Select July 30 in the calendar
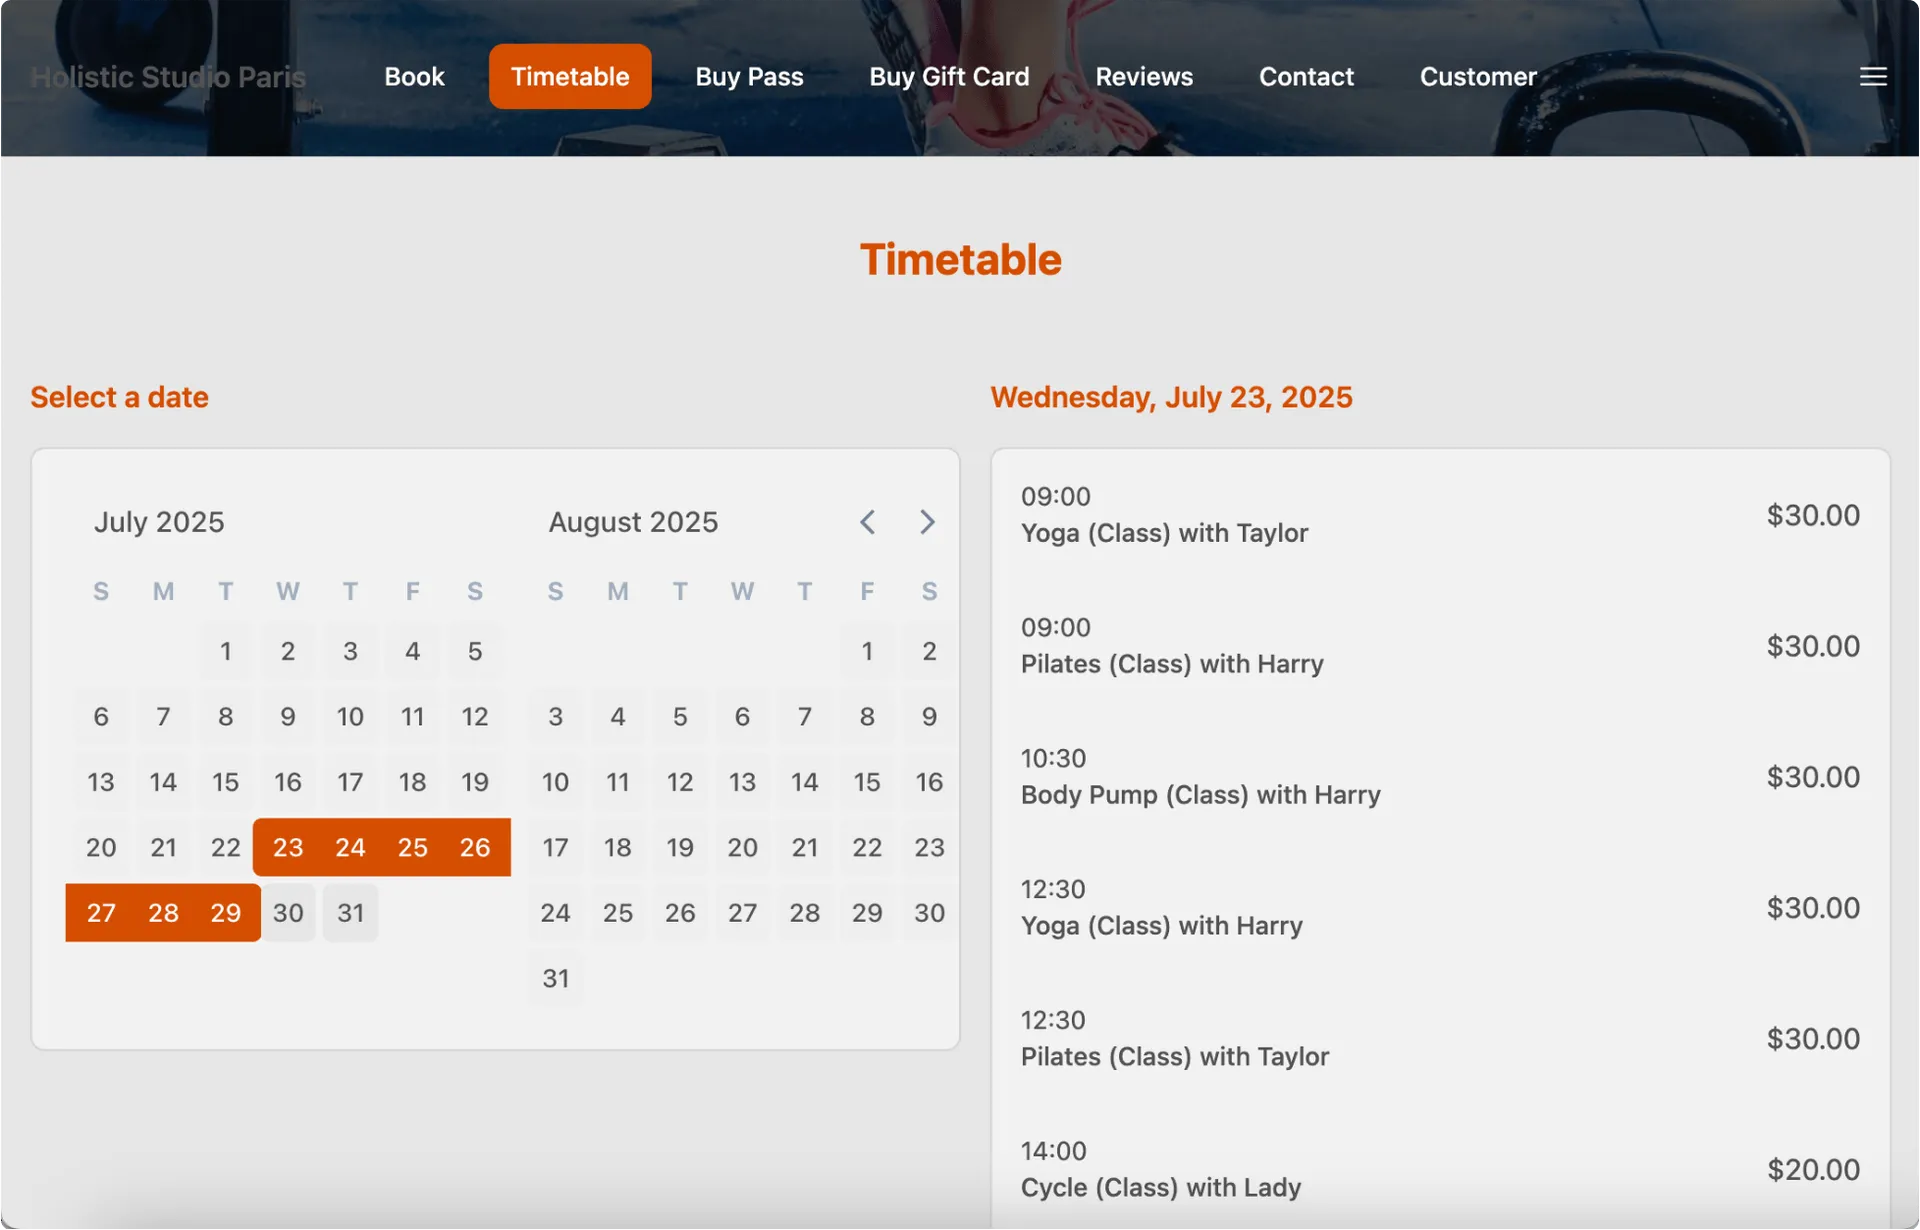Screen dimensions: 1920x1230 tap(288, 912)
